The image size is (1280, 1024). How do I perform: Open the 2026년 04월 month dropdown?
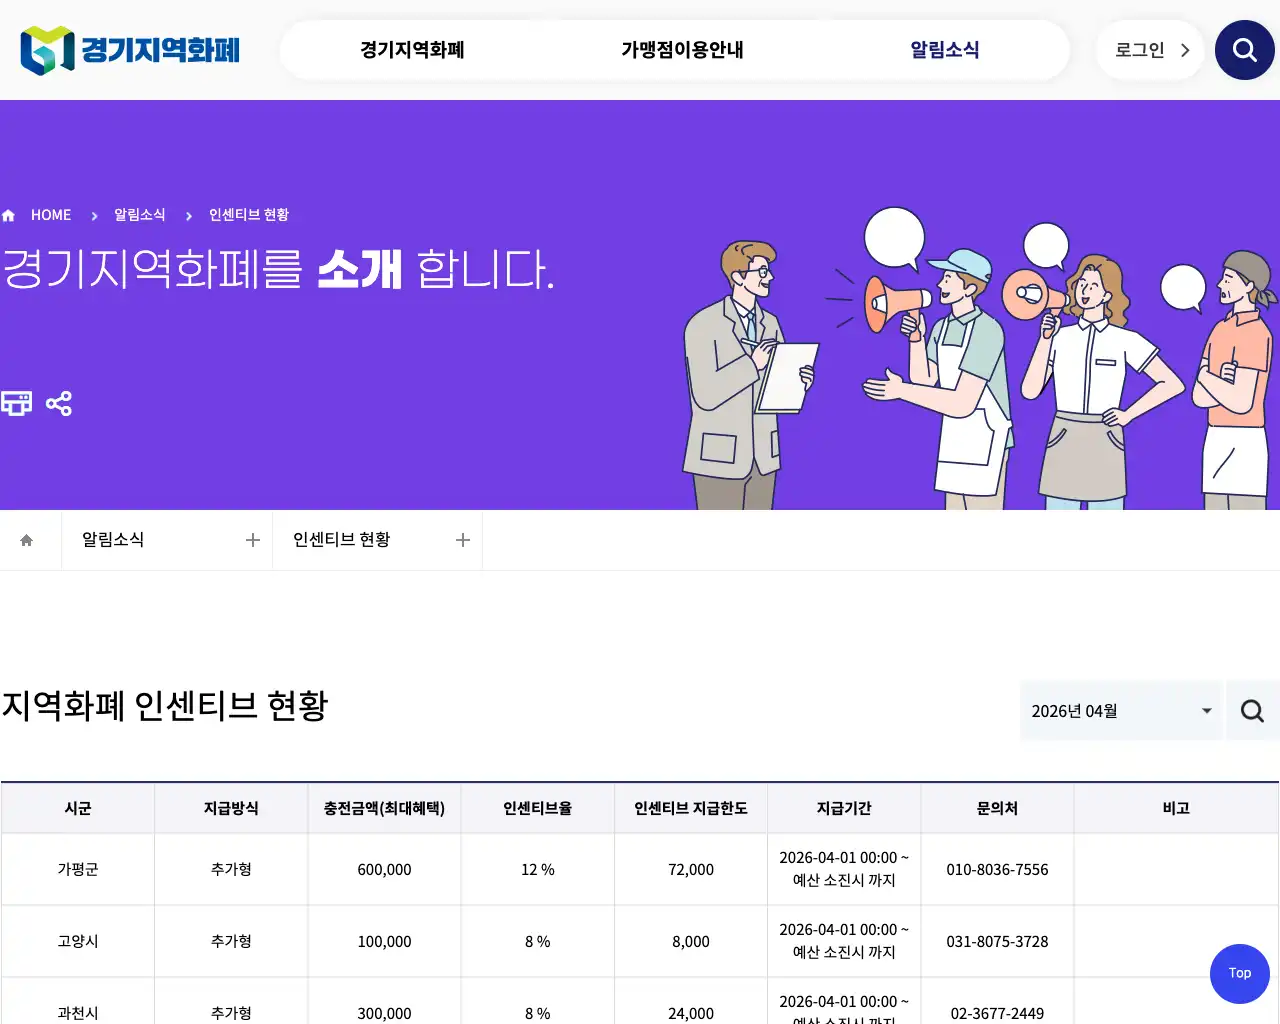tap(1120, 710)
